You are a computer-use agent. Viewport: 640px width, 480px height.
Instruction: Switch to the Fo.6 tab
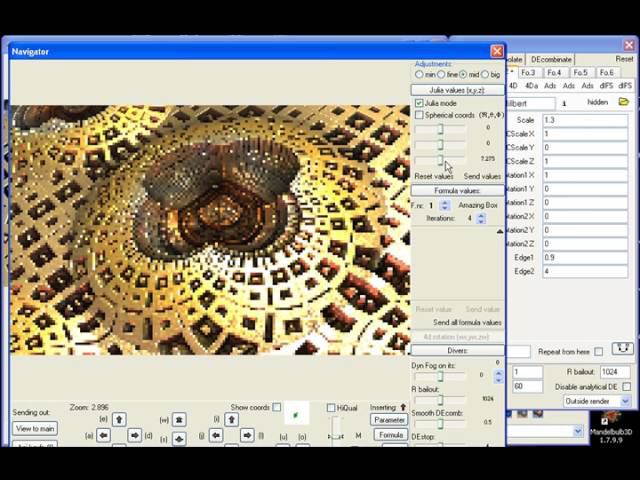[x=607, y=72]
